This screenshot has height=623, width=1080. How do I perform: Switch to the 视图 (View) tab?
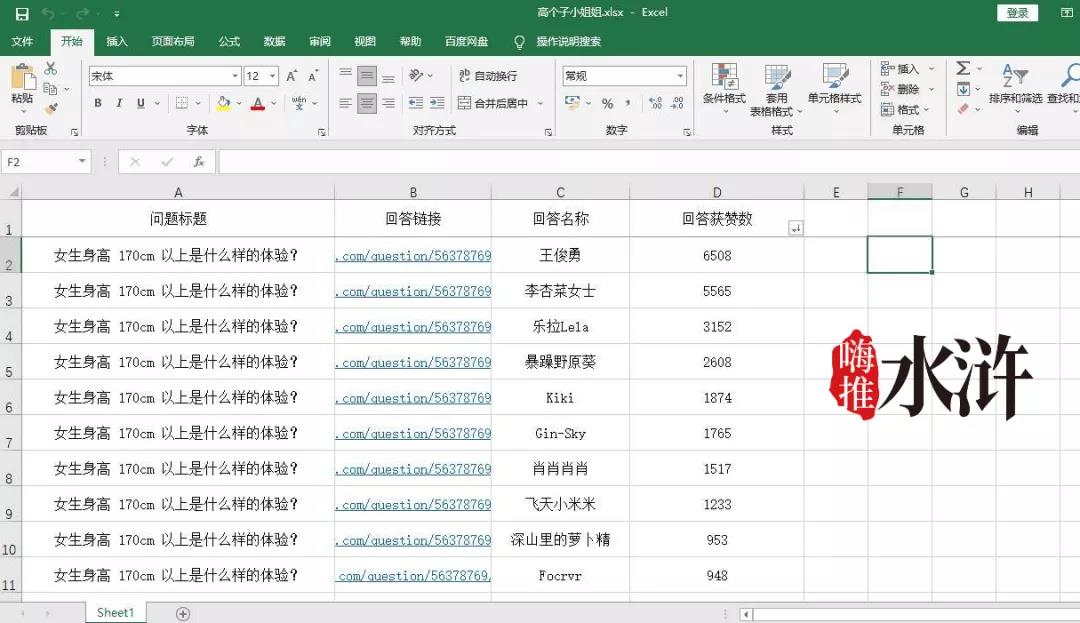365,41
